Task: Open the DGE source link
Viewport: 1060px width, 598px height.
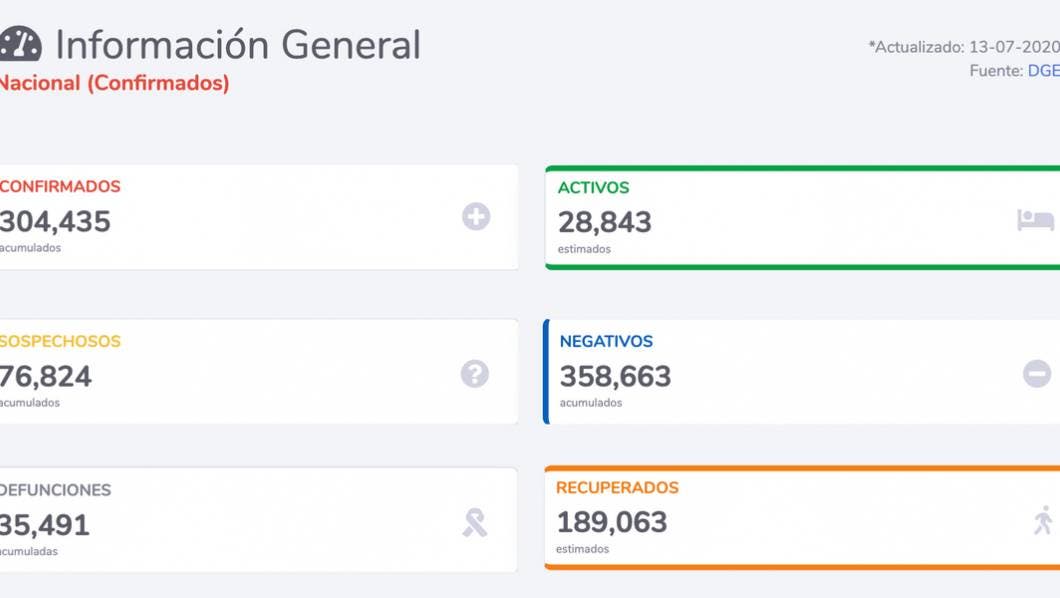Action: tap(1043, 71)
